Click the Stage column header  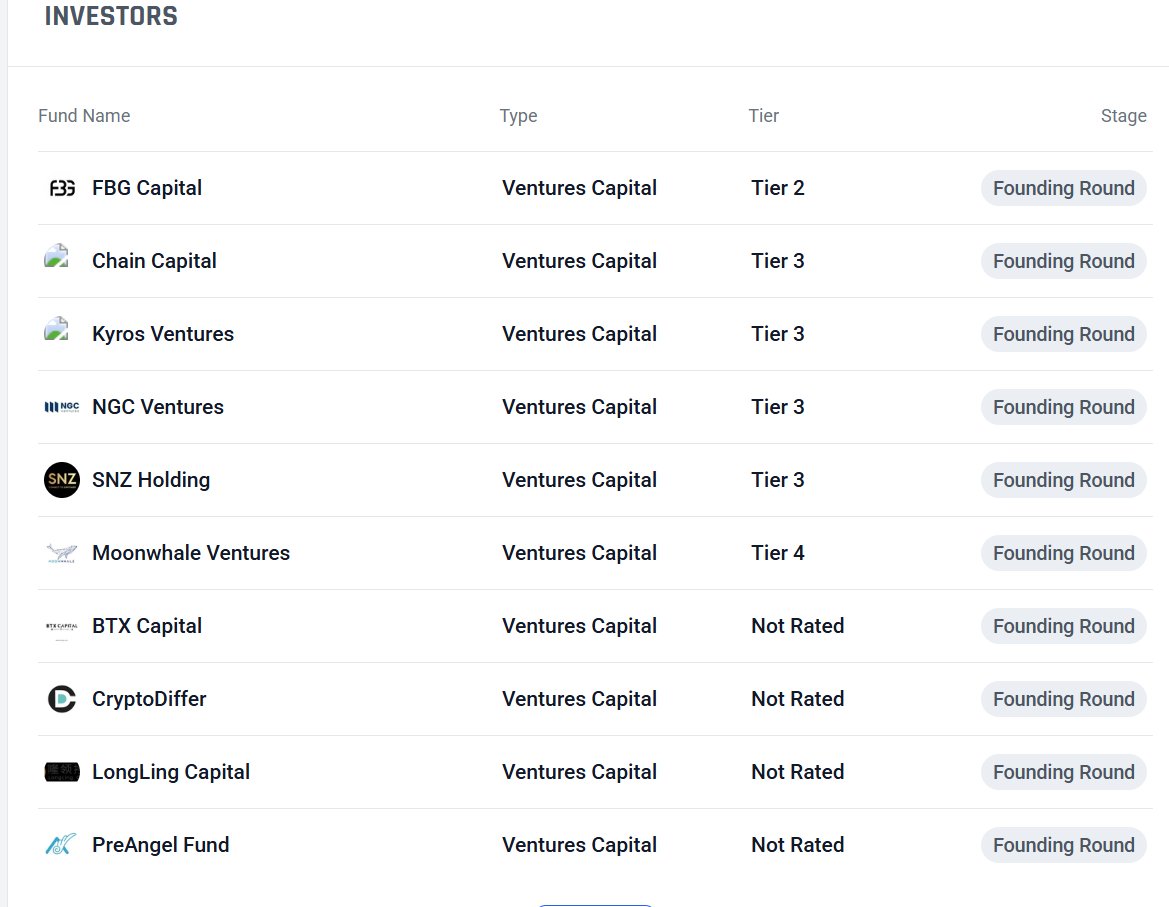pyautogui.click(x=1123, y=116)
